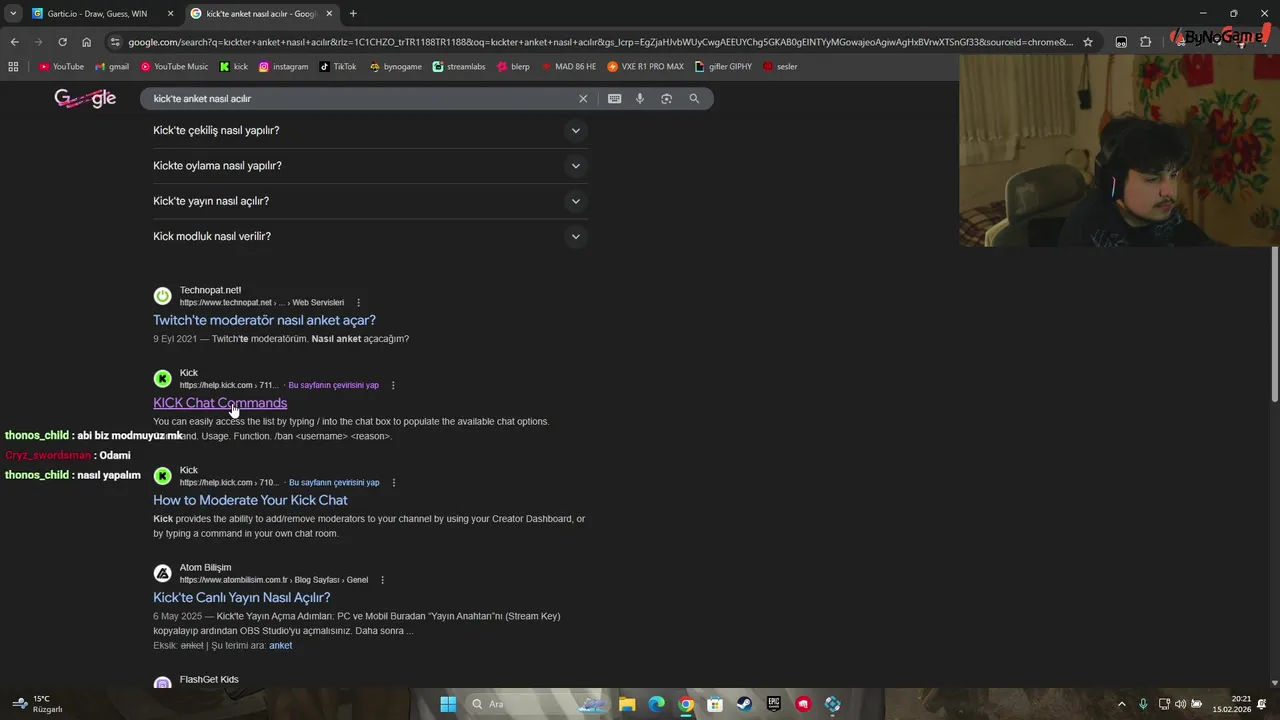Click the "anket" required term link
The height and width of the screenshot is (720, 1280).
[x=281, y=646]
